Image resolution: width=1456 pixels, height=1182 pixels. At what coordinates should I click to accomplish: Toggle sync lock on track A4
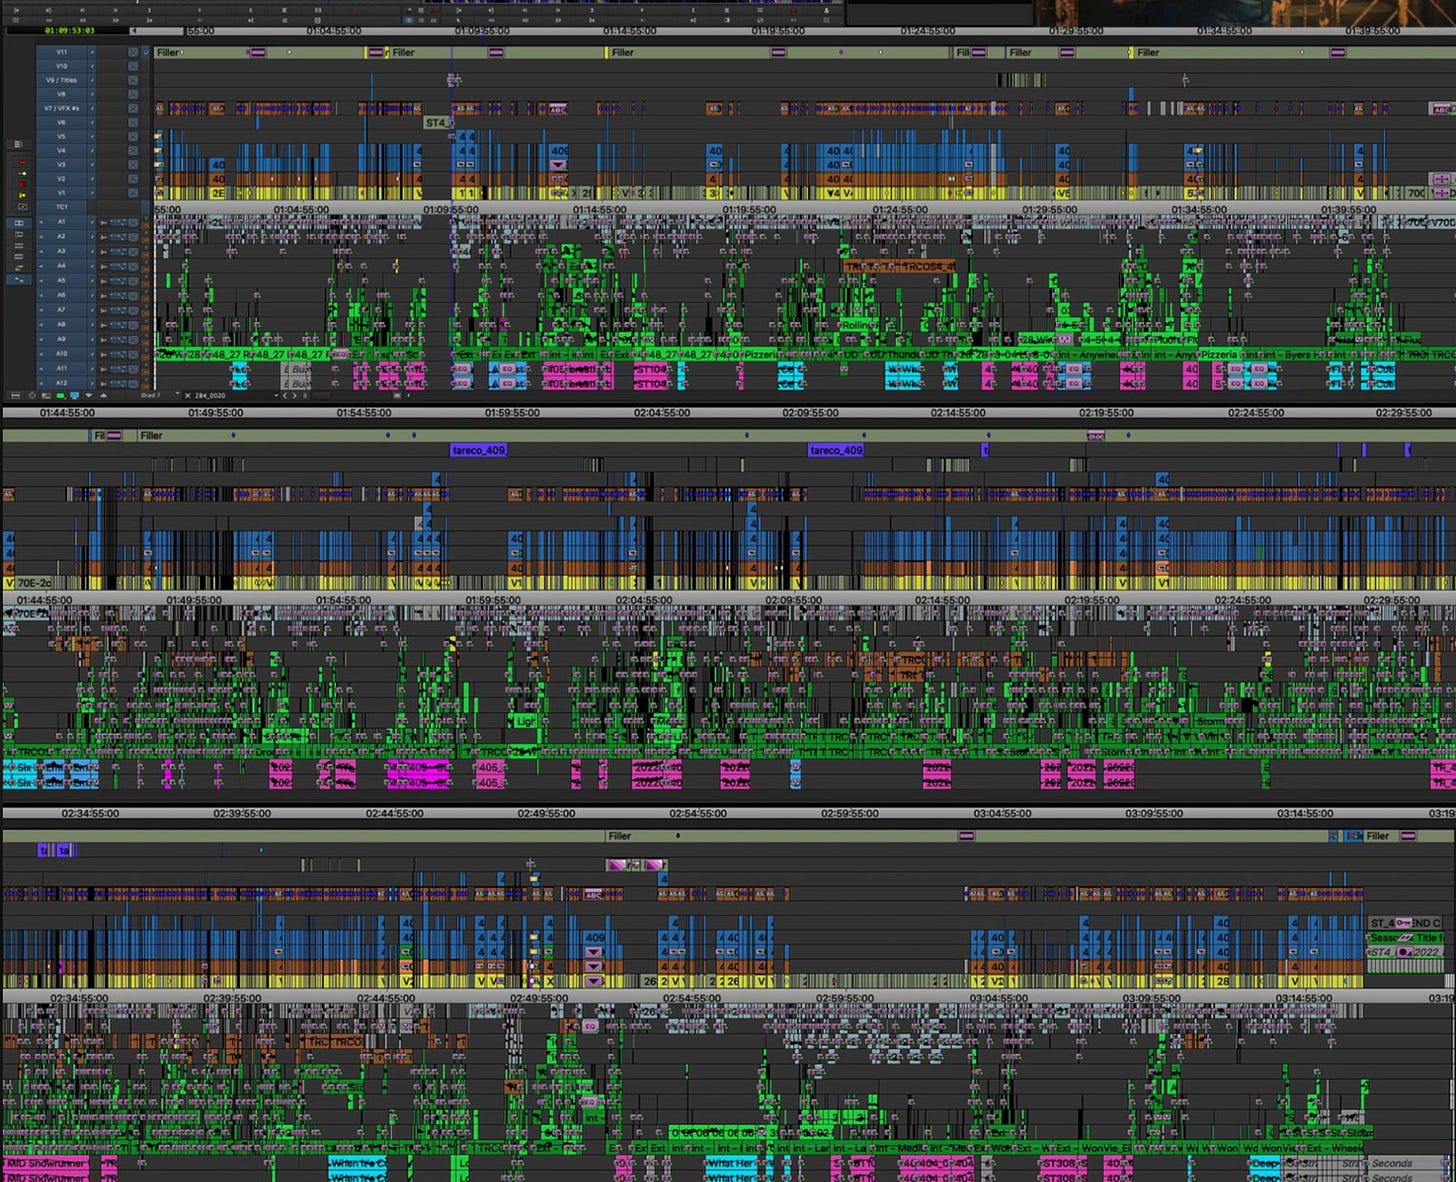pyautogui.click(x=92, y=266)
